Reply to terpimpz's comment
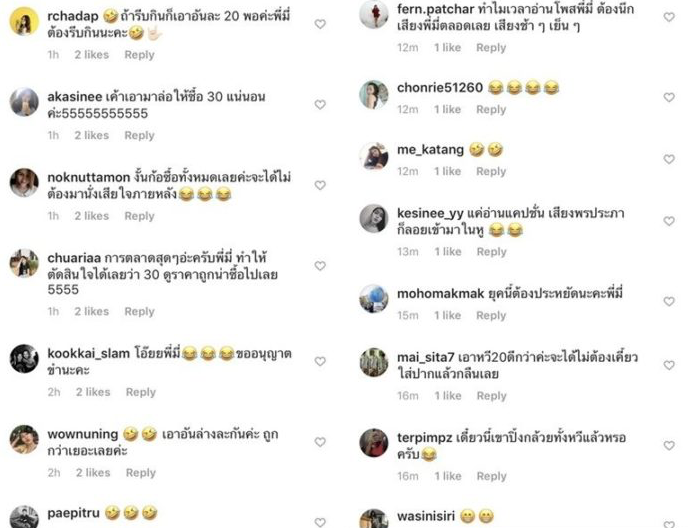Image resolution: width=688 pixels, height=528 pixels. coord(491,476)
